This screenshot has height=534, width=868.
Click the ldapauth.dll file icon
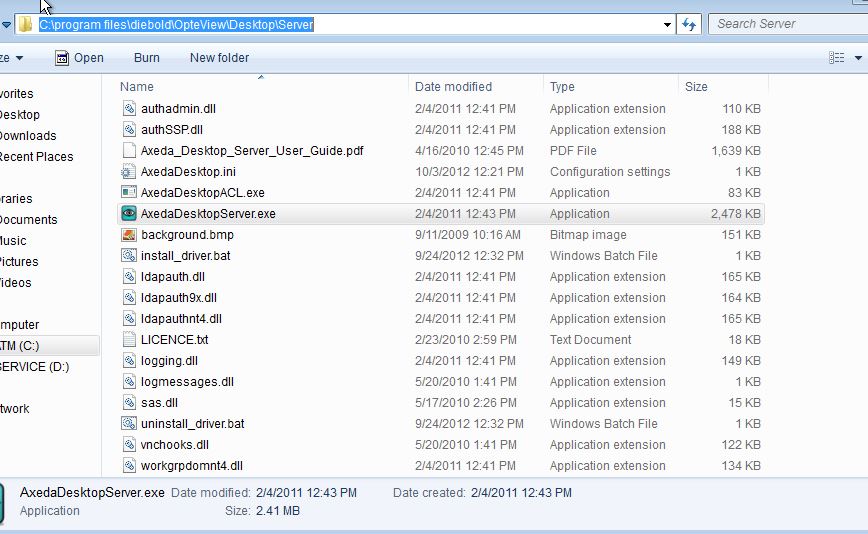[129, 277]
